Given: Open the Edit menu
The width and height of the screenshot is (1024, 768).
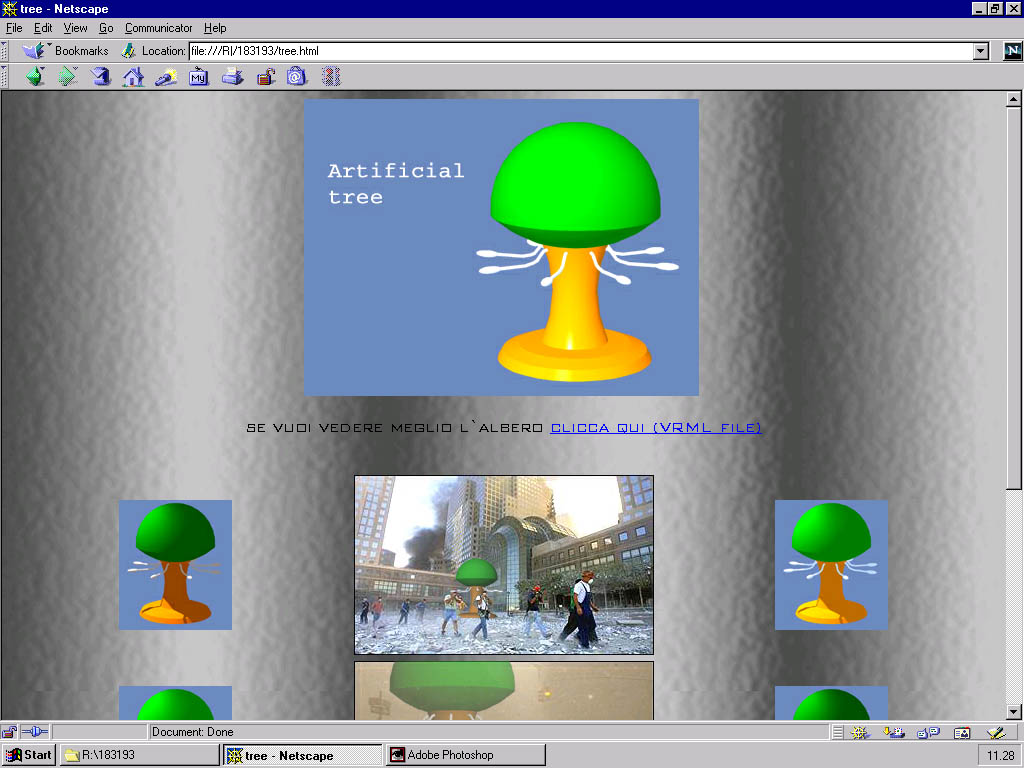Looking at the screenshot, I should (43, 28).
